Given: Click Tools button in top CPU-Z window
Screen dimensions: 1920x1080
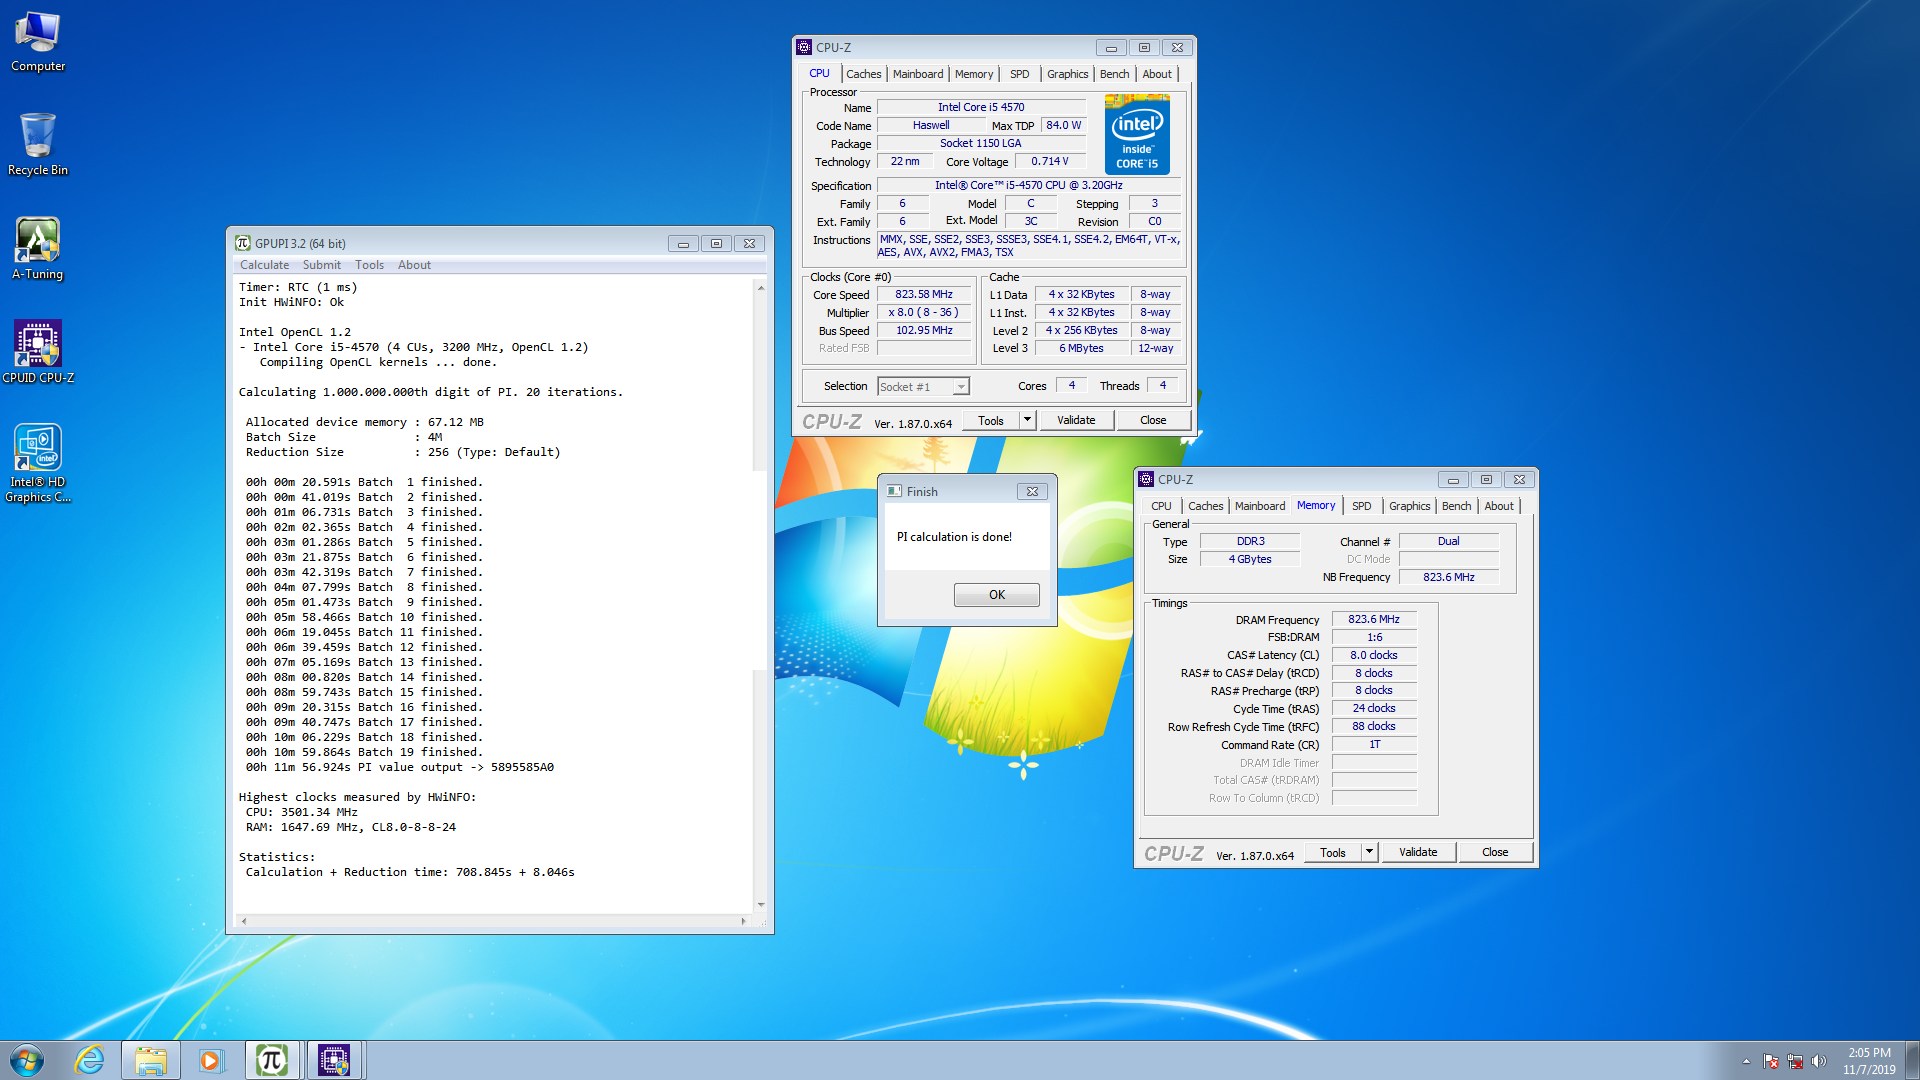Looking at the screenshot, I should coord(991,421).
